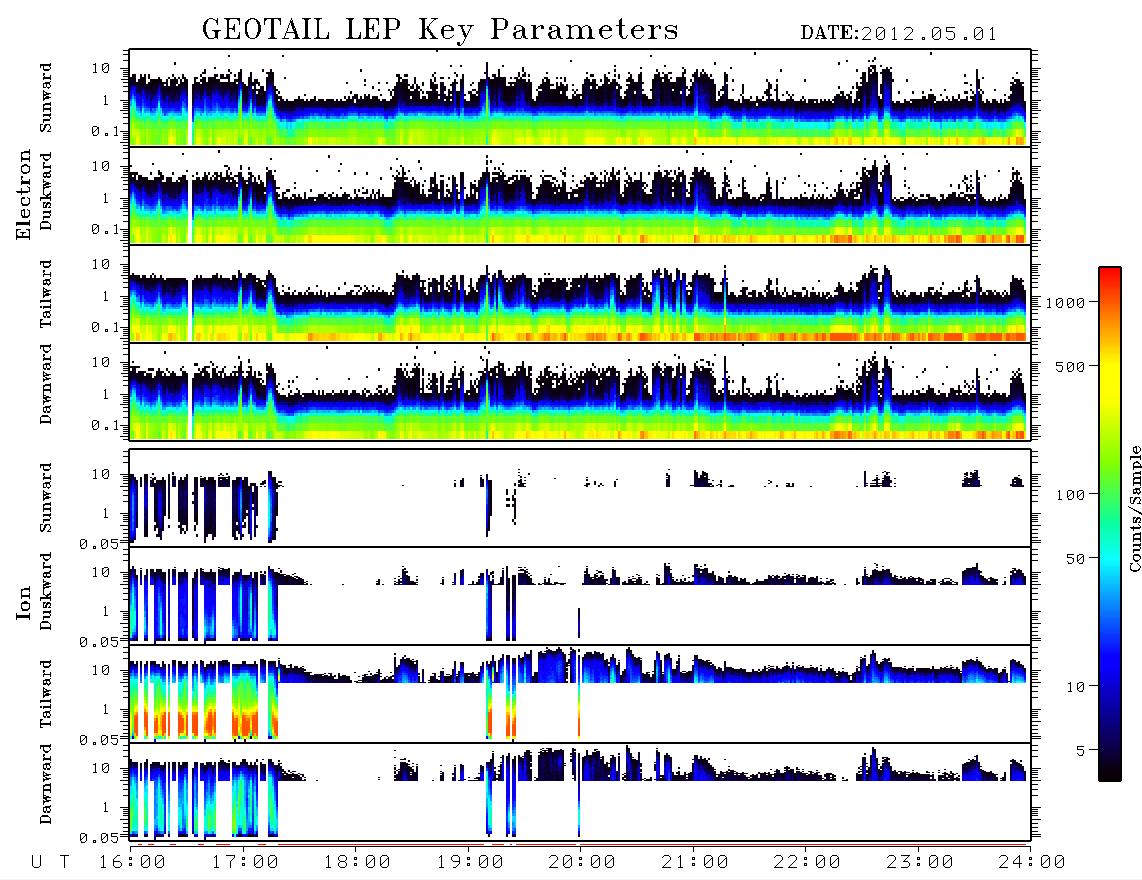Click the Ion Dawnward spectrogram
This screenshot has width=1142, height=880.
tap(580, 792)
